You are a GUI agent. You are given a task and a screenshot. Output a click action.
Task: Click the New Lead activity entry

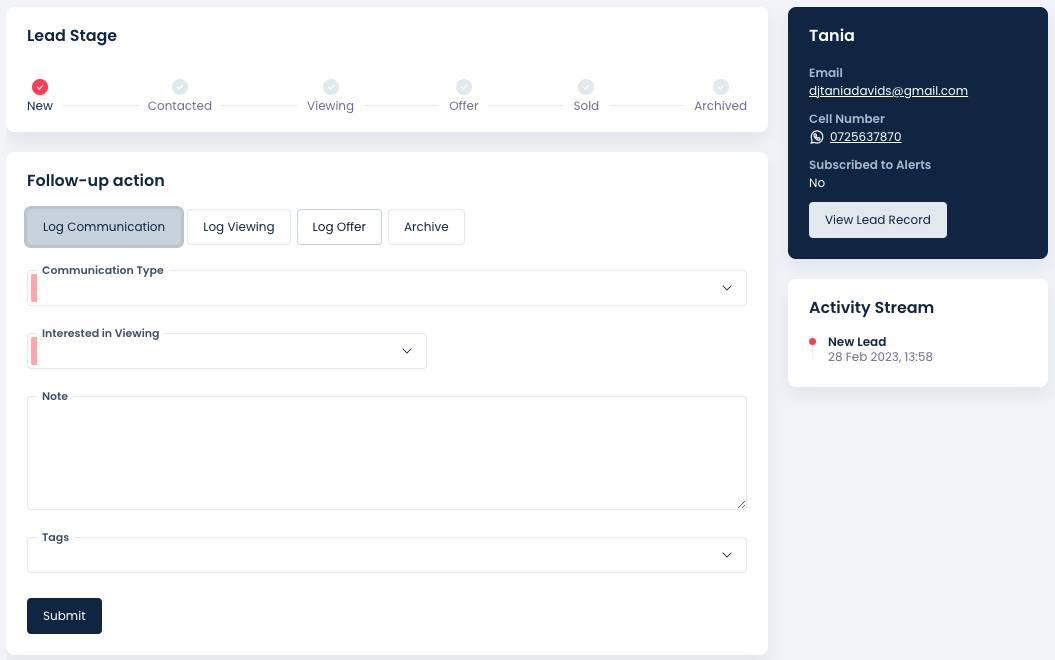click(857, 342)
